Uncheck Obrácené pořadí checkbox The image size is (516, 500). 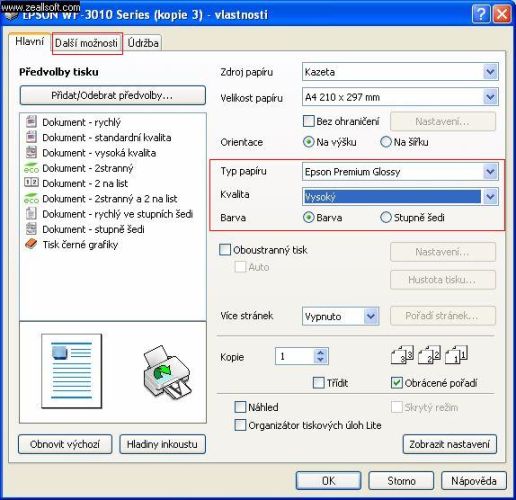point(396,383)
